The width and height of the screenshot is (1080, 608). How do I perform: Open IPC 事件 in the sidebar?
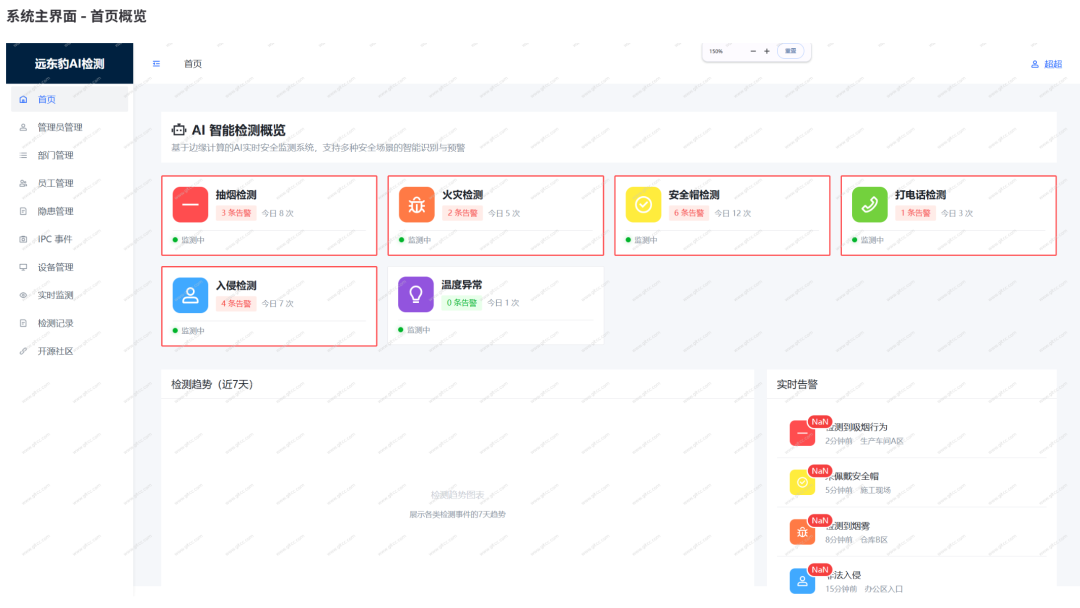[54, 239]
